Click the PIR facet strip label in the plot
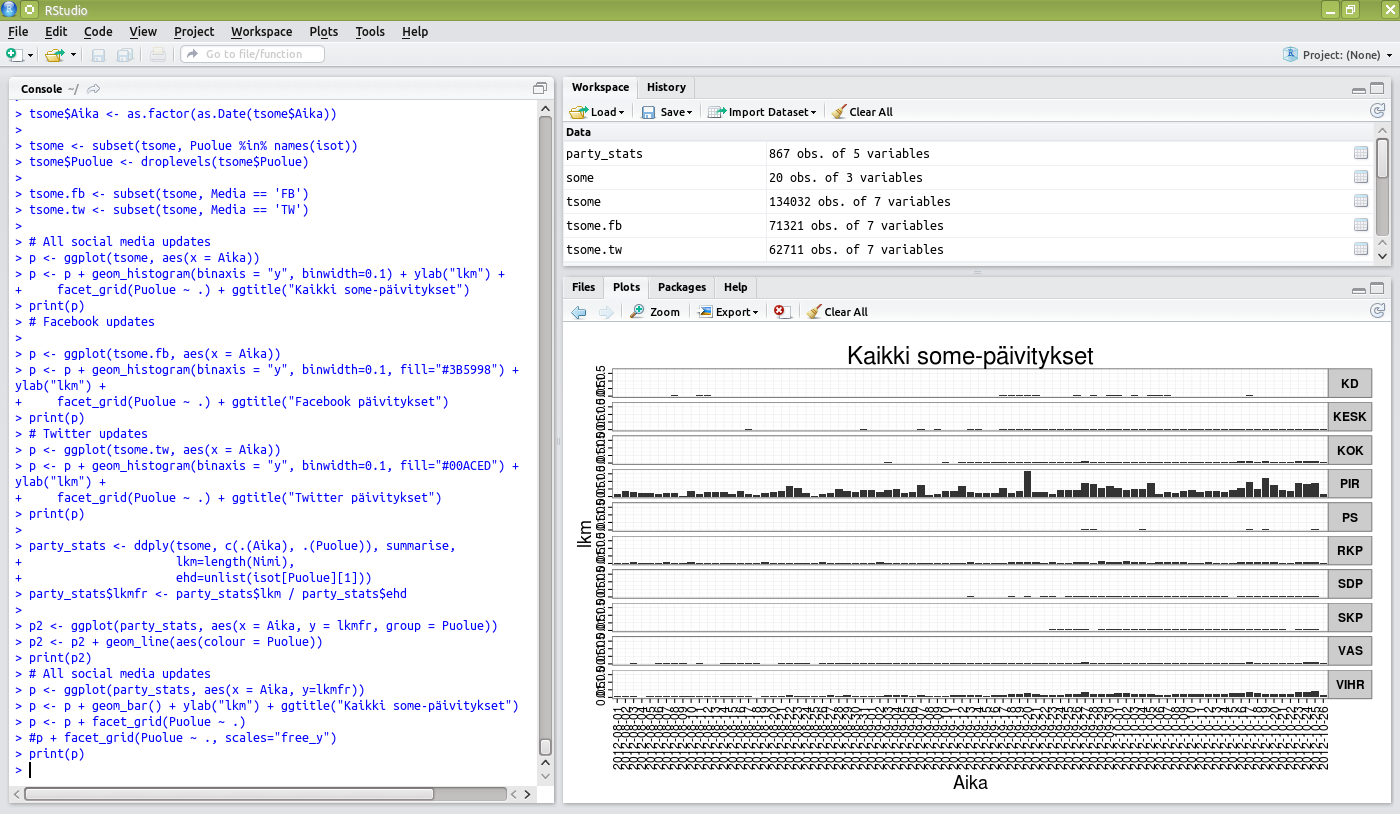The image size is (1400, 814). pyautogui.click(x=1350, y=484)
